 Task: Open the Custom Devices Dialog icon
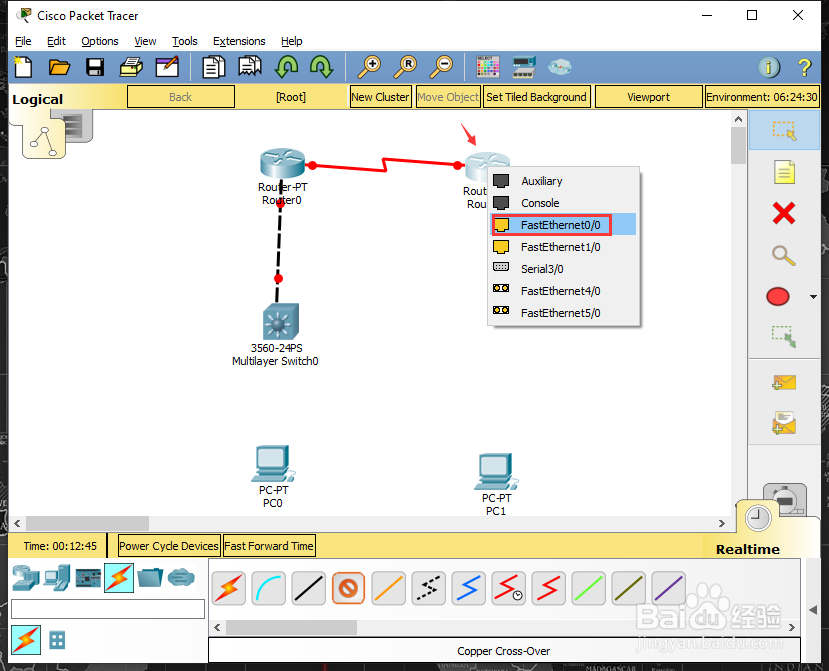pyautogui.click(x=524, y=67)
